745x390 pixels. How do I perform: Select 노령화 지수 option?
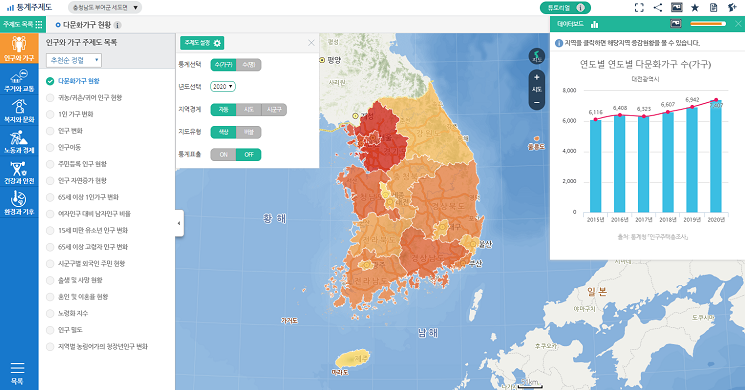coord(50,314)
